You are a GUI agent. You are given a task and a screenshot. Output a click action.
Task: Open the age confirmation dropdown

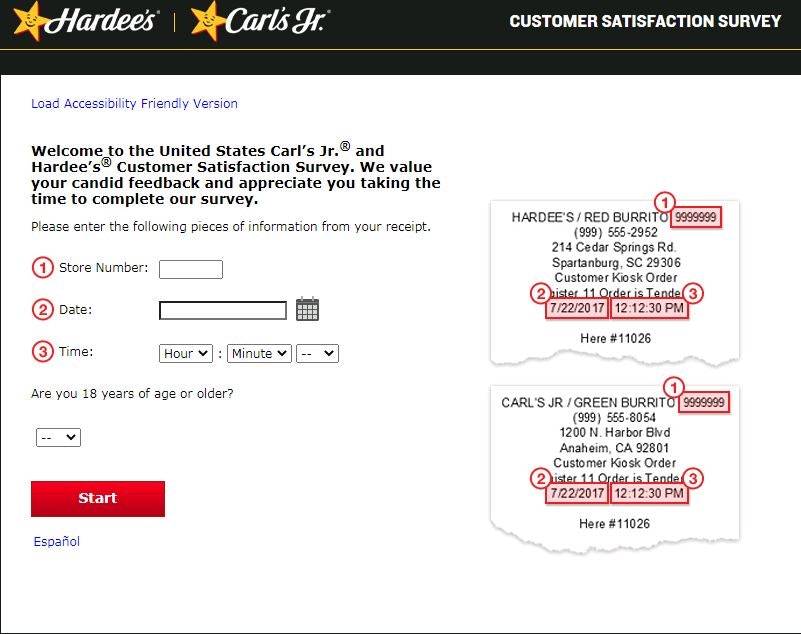[x=58, y=437]
